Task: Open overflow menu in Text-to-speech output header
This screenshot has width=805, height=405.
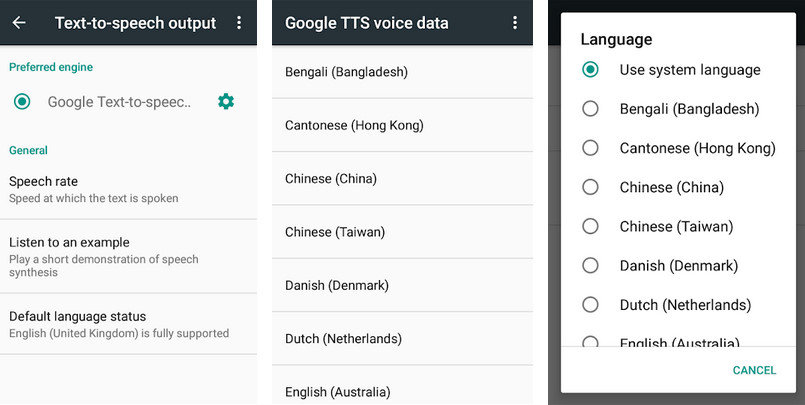Action: point(239,23)
